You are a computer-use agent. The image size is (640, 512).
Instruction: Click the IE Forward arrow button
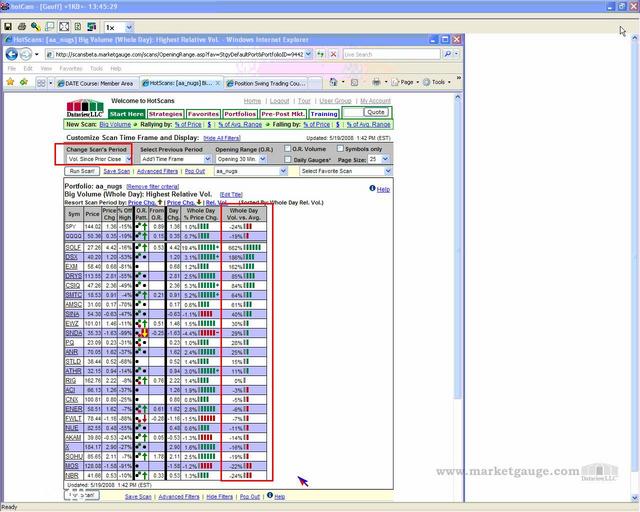click(26, 54)
